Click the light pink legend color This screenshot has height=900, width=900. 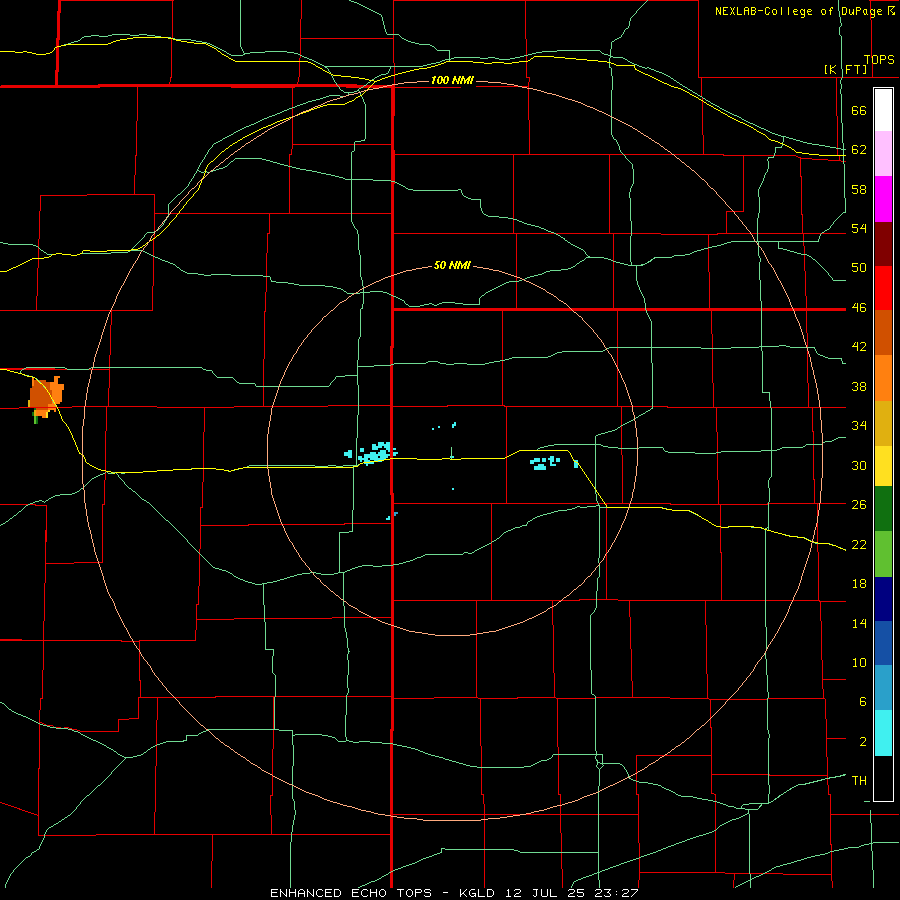coord(883,154)
